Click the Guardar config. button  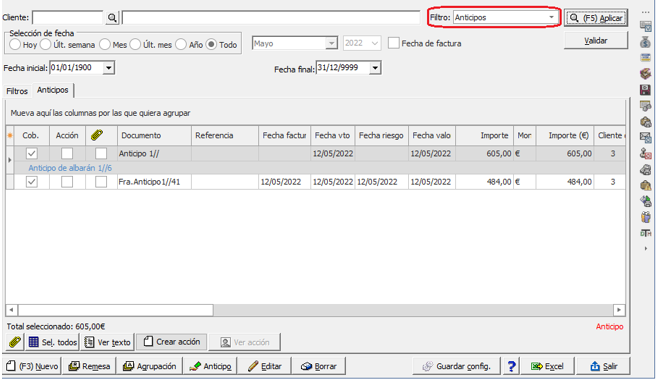457,366
